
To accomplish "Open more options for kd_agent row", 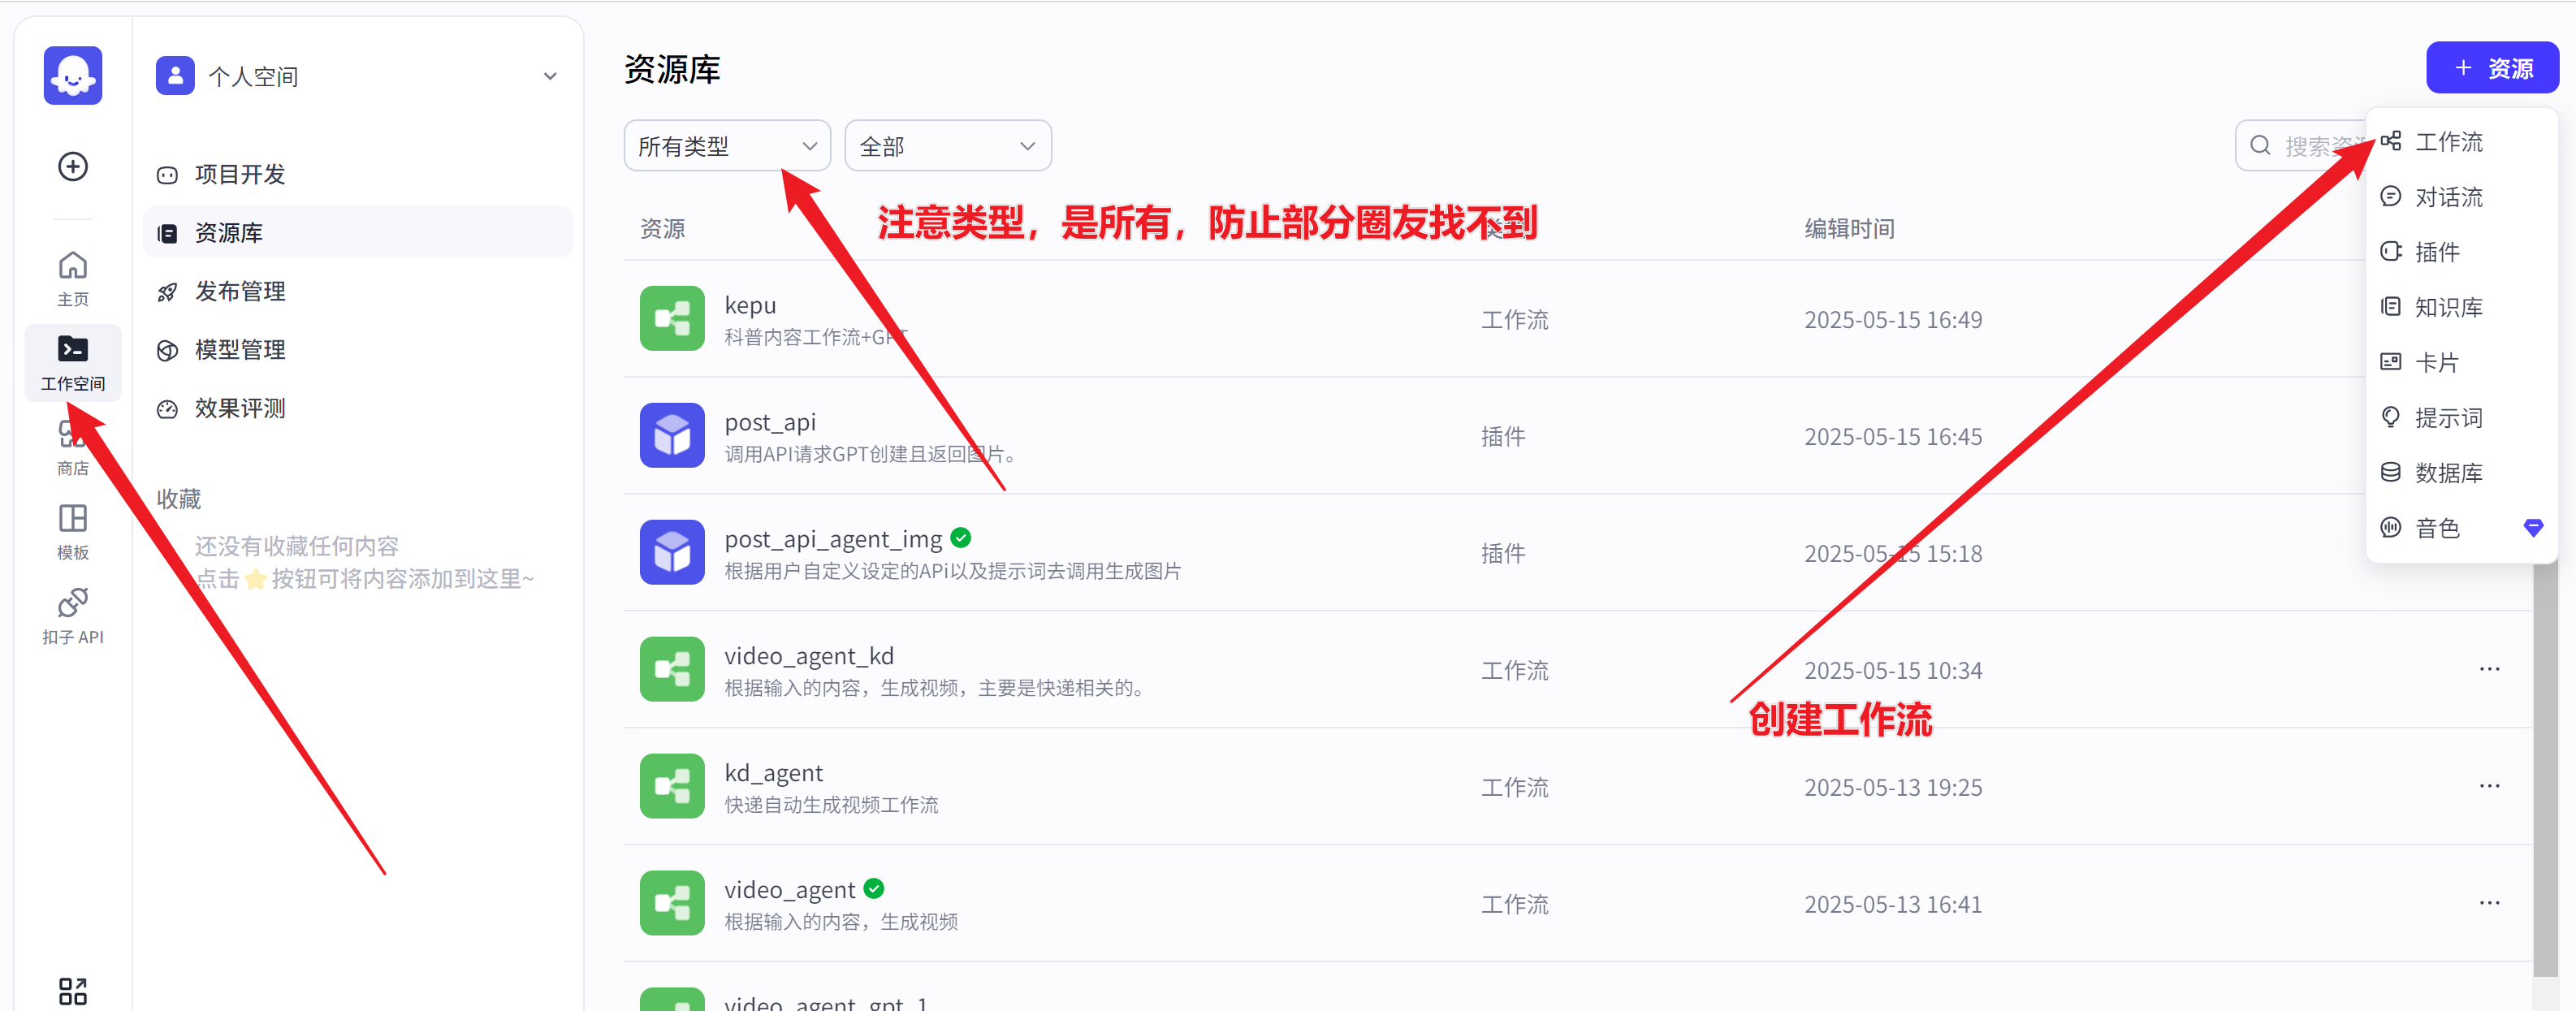I will pos(2489,786).
